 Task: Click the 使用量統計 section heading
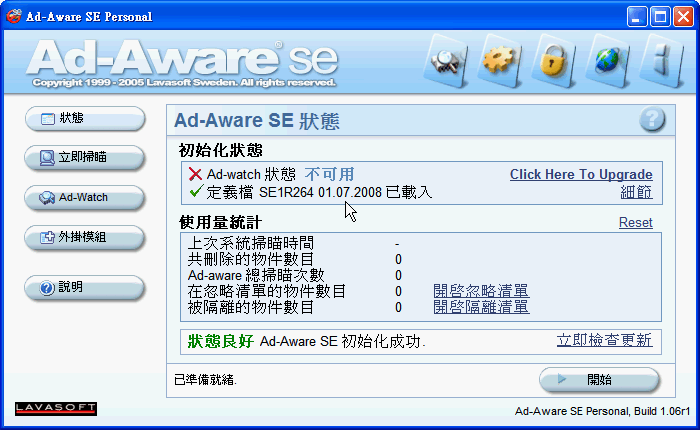pyautogui.click(x=221, y=222)
